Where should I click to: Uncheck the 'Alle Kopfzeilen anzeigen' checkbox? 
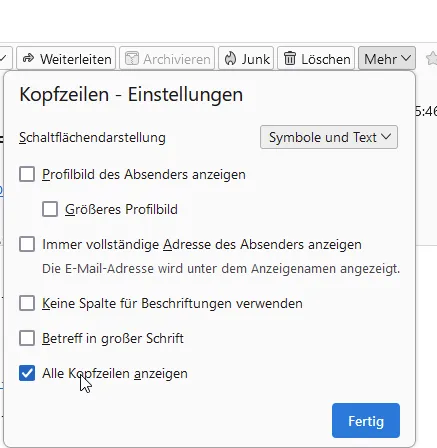pos(27,373)
